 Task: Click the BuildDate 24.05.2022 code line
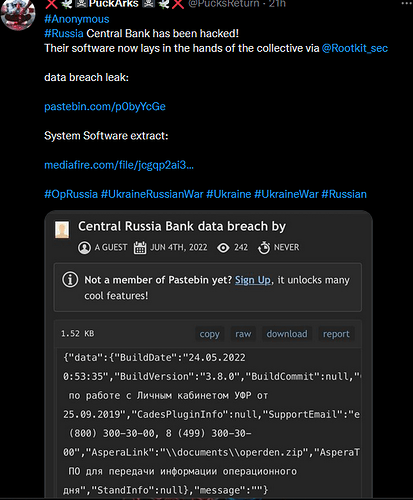click(x=154, y=358)
